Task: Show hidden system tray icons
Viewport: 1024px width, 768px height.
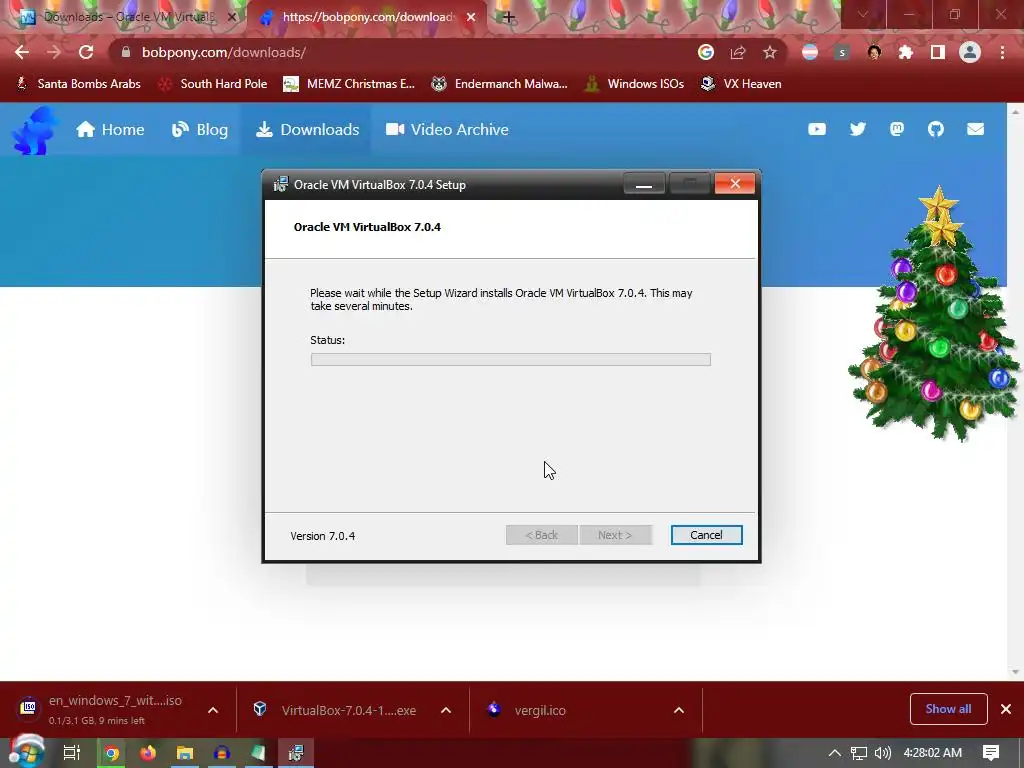Action: pyautogui.click(x=835, y=753)
